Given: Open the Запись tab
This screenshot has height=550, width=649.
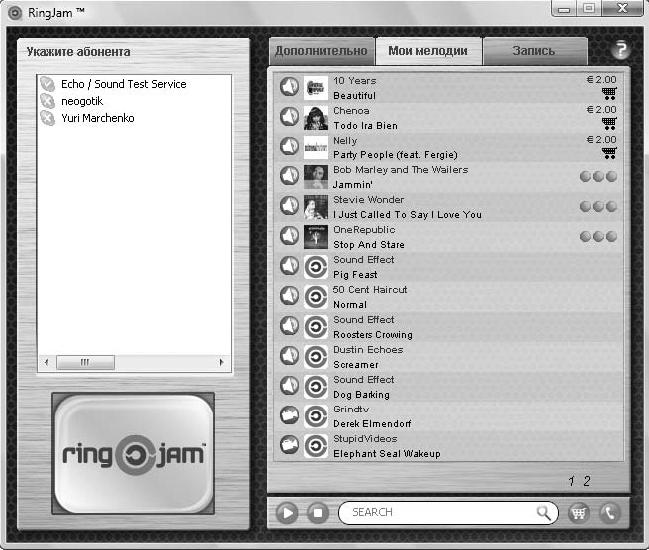Looking at the screenshot, I should click(x=534, y=51).
